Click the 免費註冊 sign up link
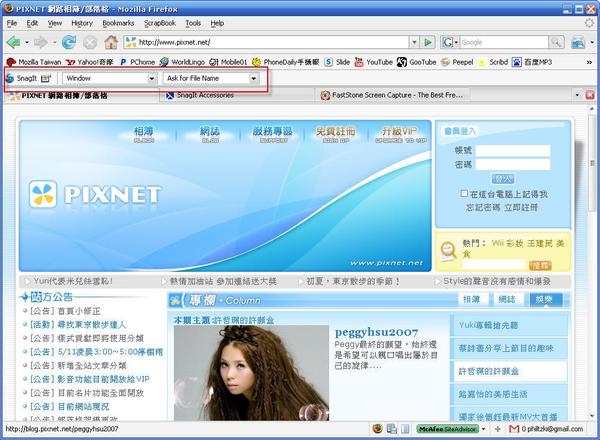Image resolution: width=600 pixels, height=440 pixels. pos(335,135)
